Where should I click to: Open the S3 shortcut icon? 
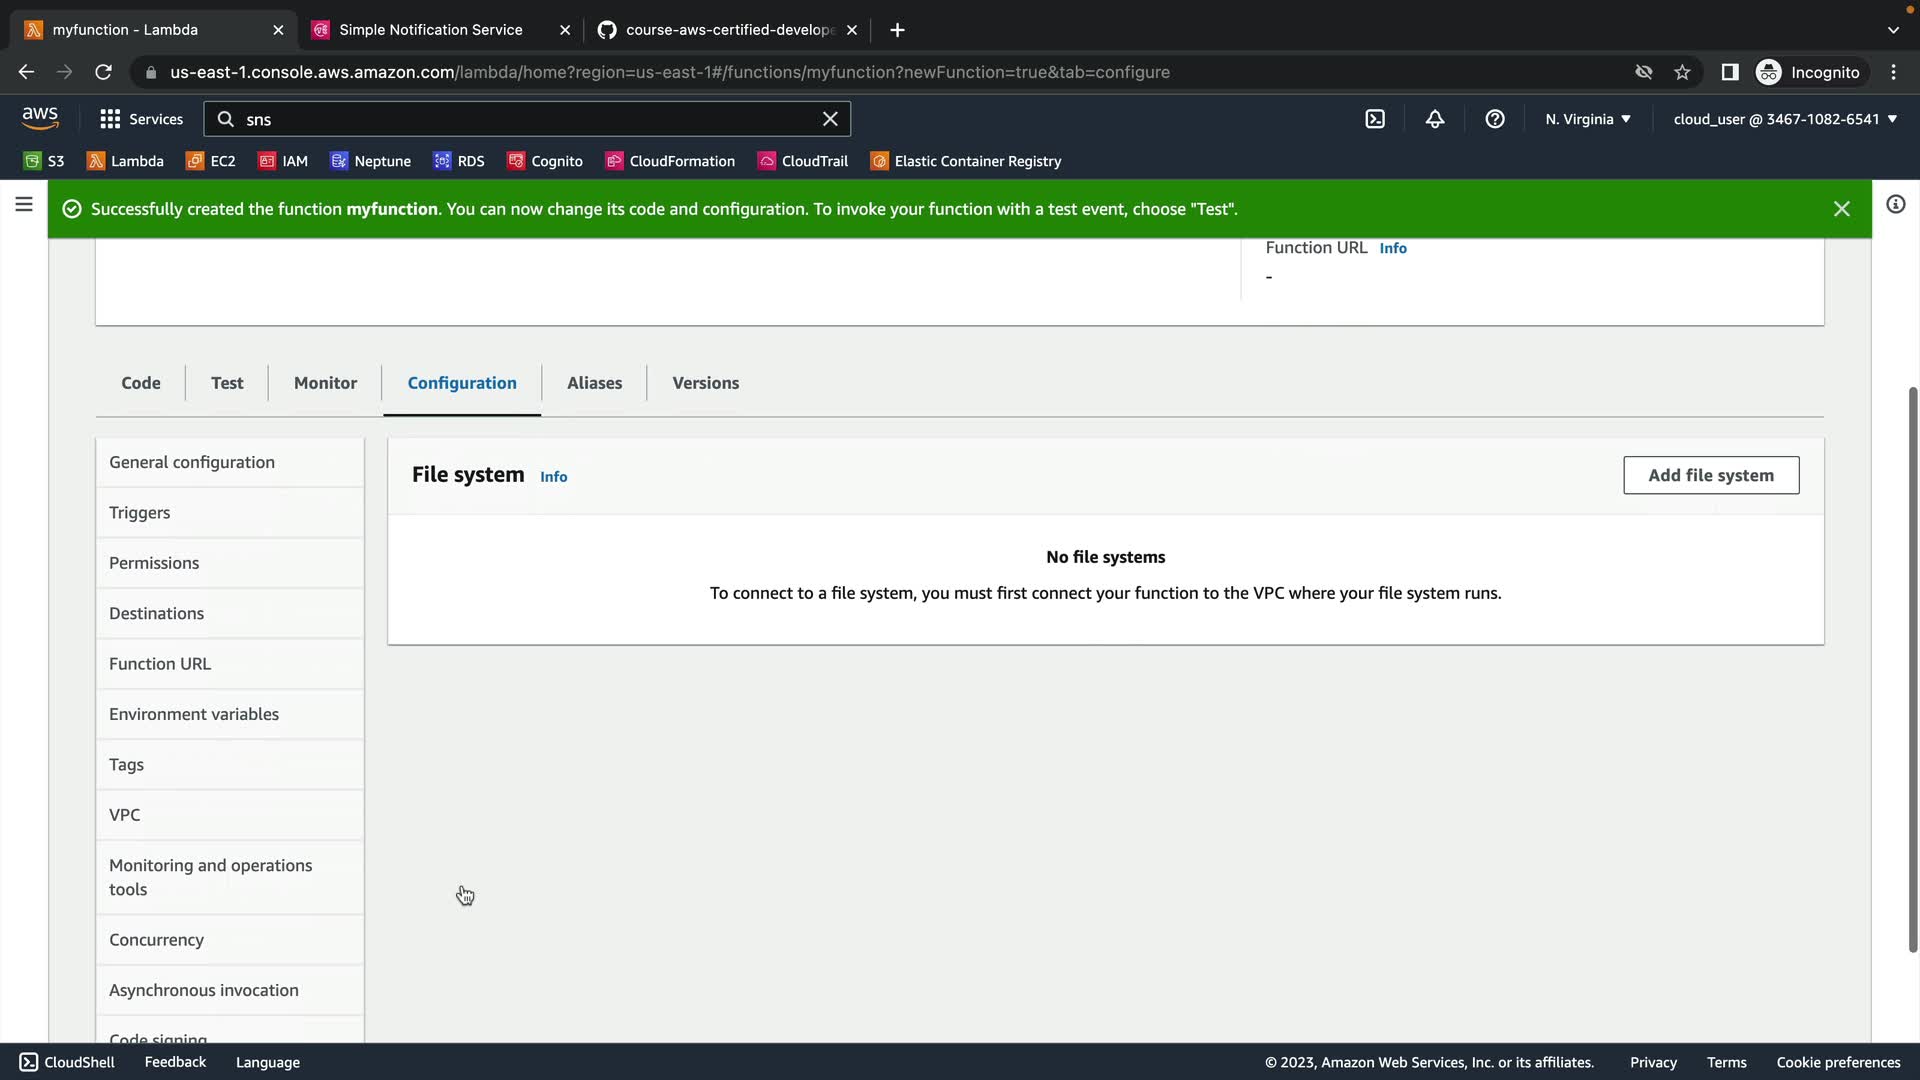click(x=33, y=161)
